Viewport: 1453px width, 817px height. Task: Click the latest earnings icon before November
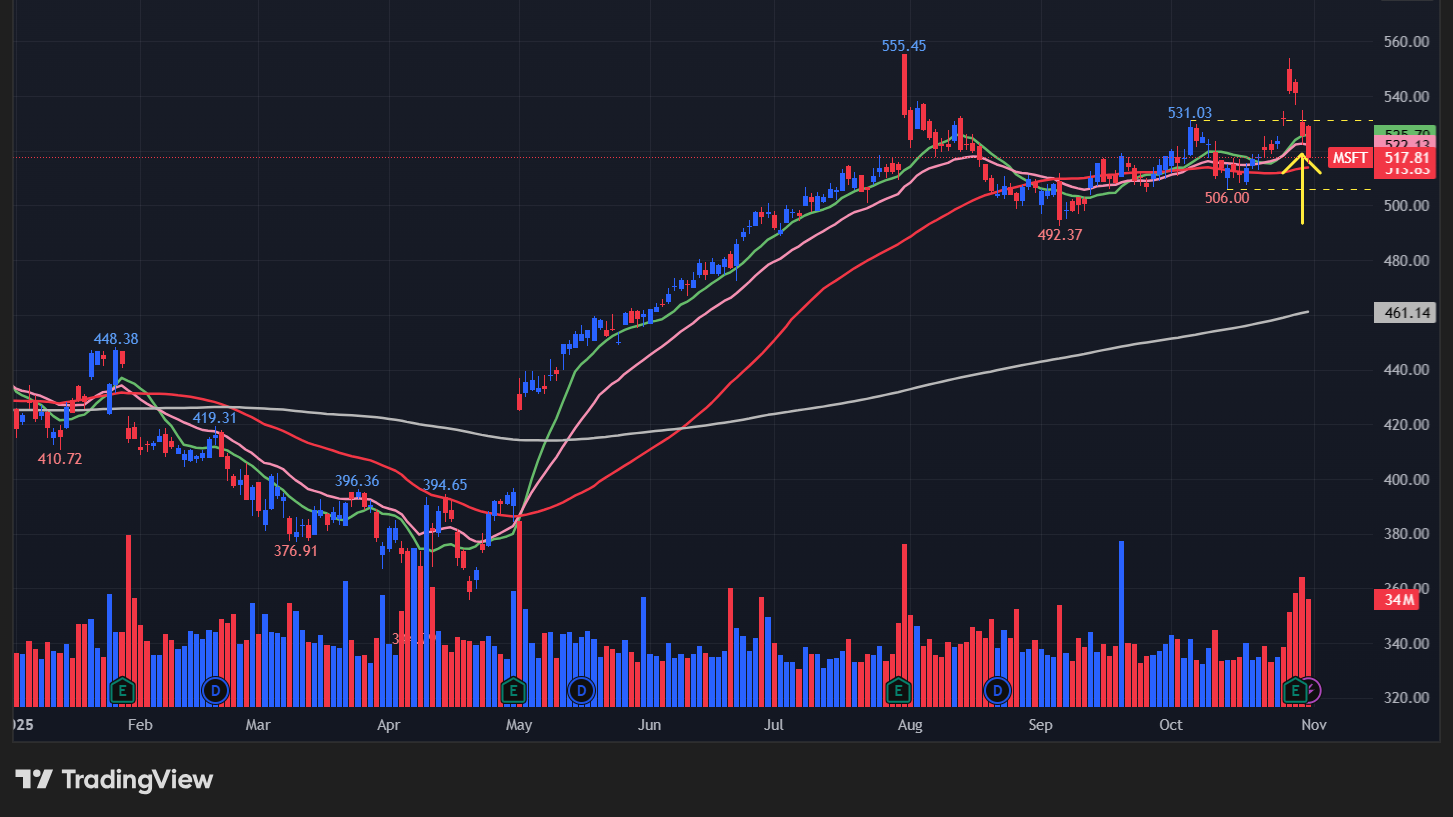click(x=1295, y=689)
